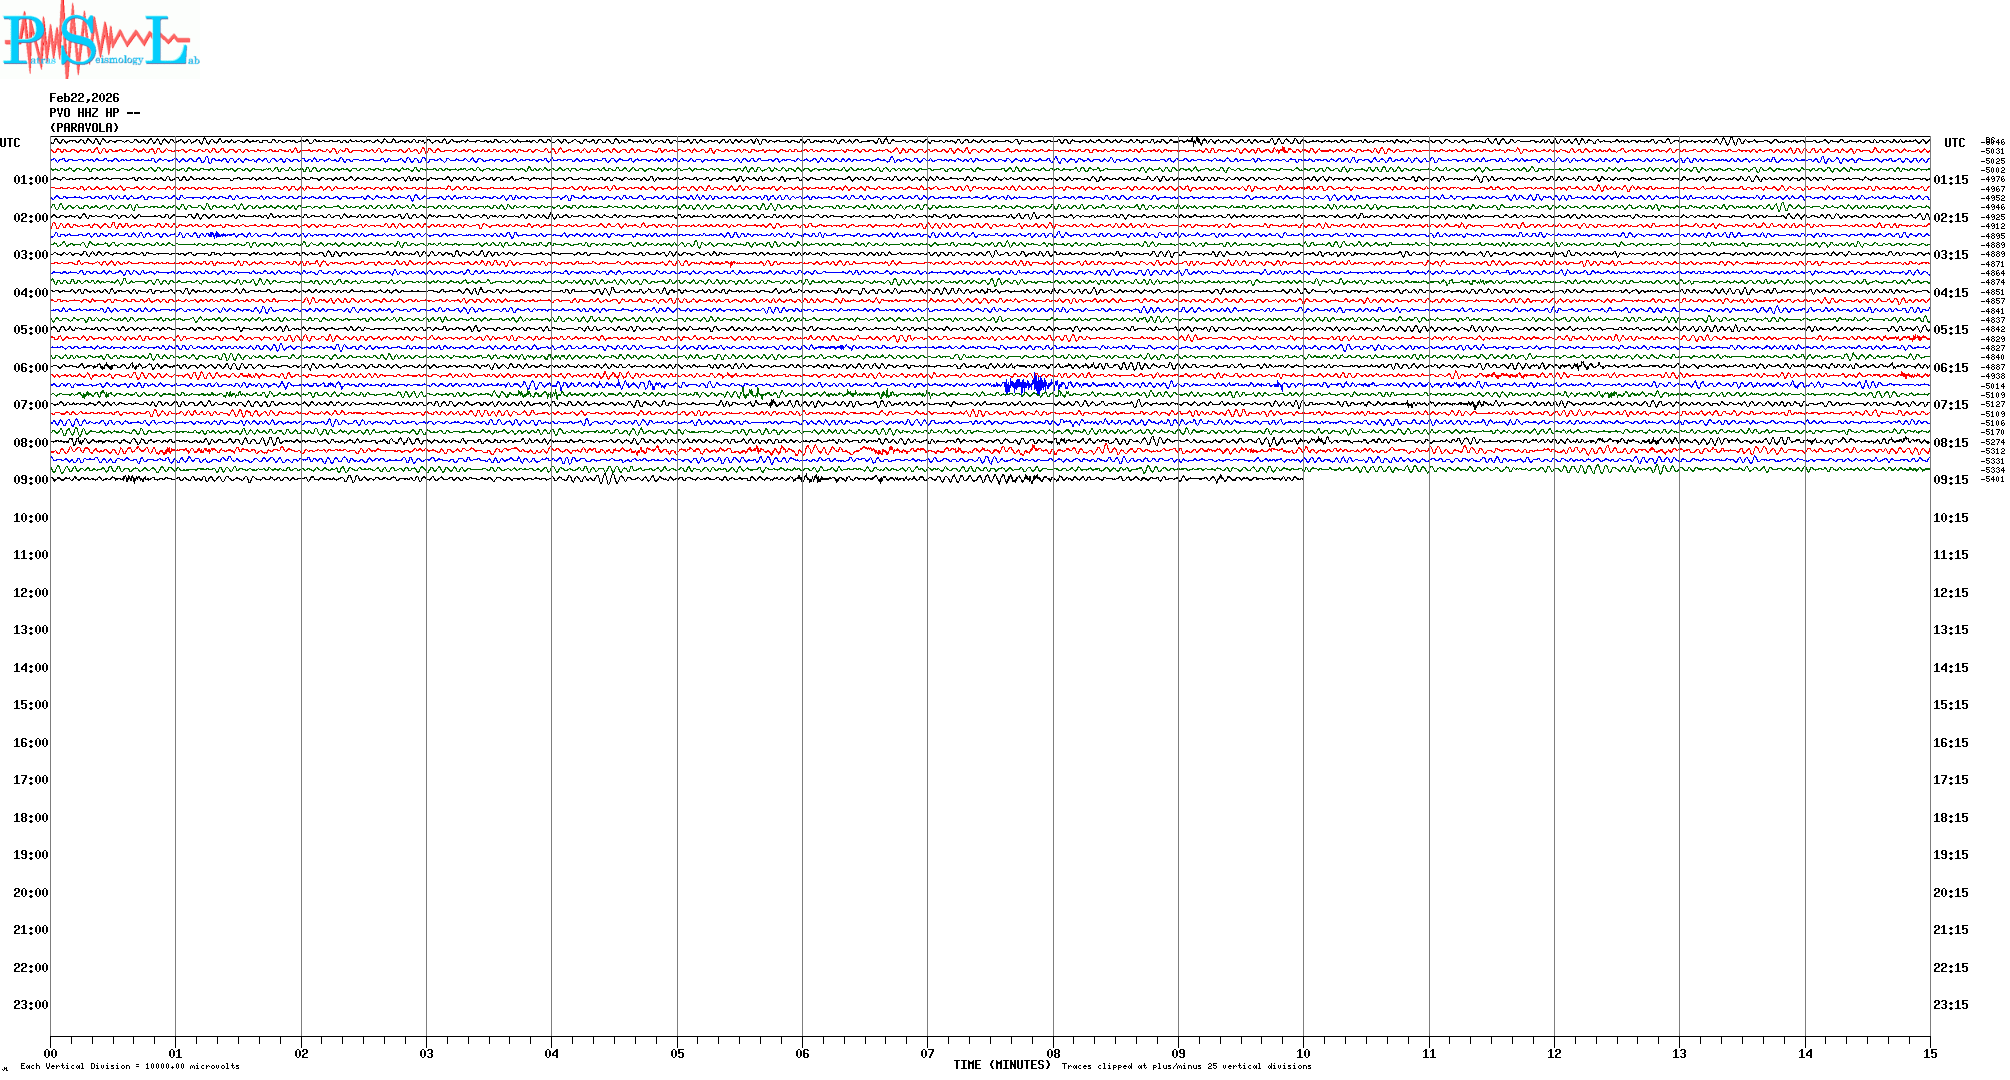This screenshot has height=1080, width=2010.
Task: Click the 23:15 time label on right axis
Action: 1950,1005
